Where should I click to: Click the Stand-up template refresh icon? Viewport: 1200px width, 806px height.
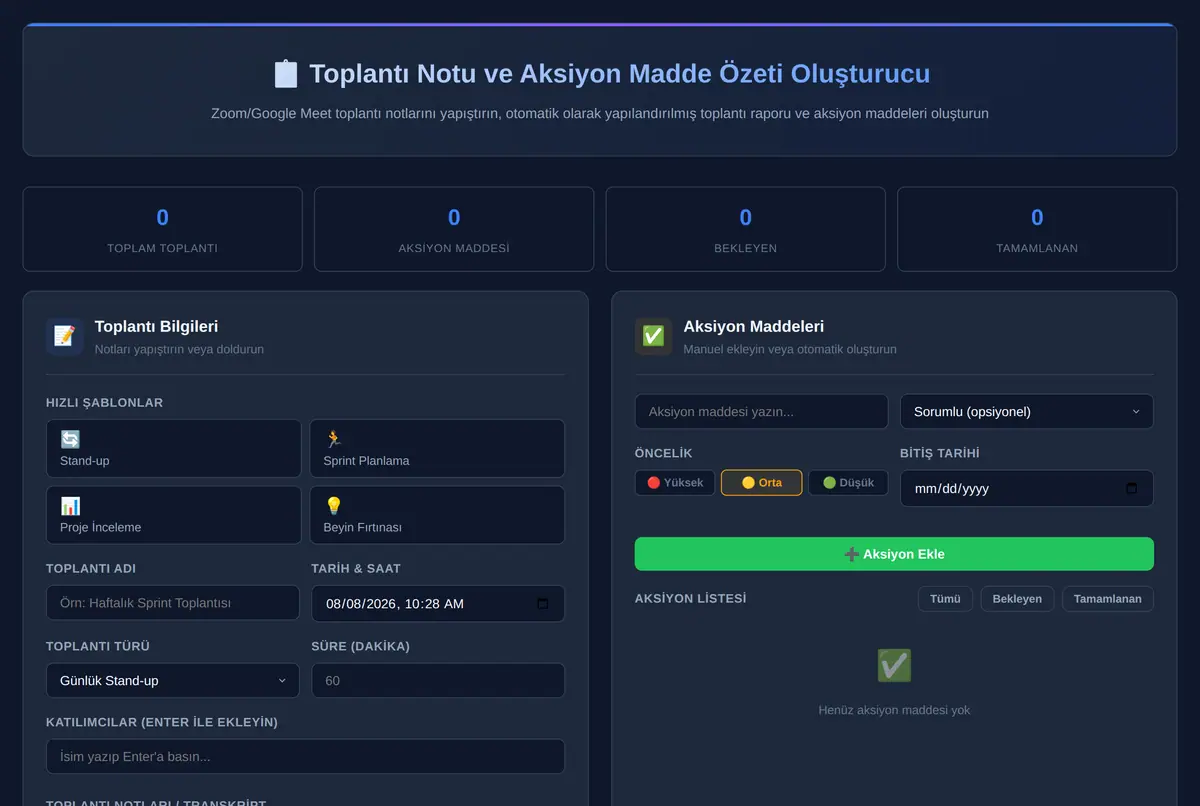point(70,438)
